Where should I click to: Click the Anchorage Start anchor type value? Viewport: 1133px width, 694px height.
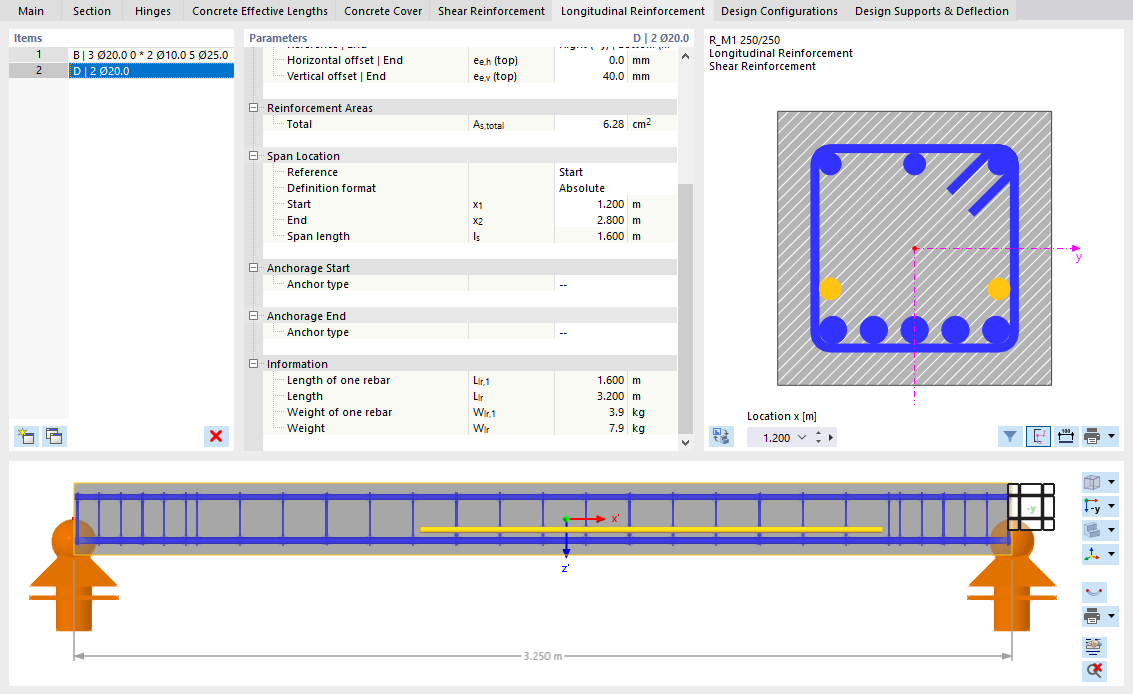coord(616,284)
